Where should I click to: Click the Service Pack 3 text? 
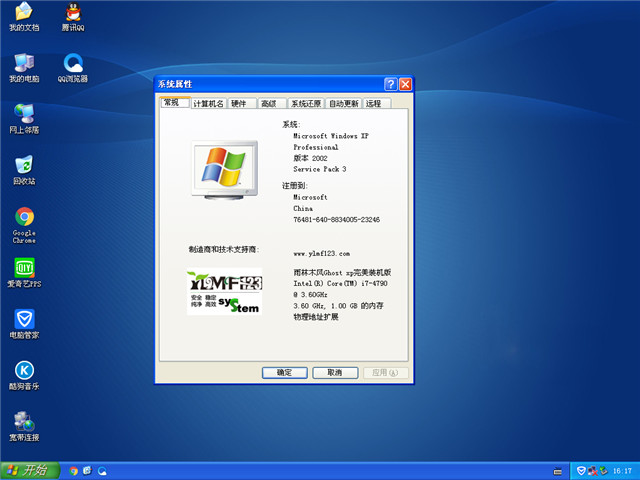pos(320,169)
